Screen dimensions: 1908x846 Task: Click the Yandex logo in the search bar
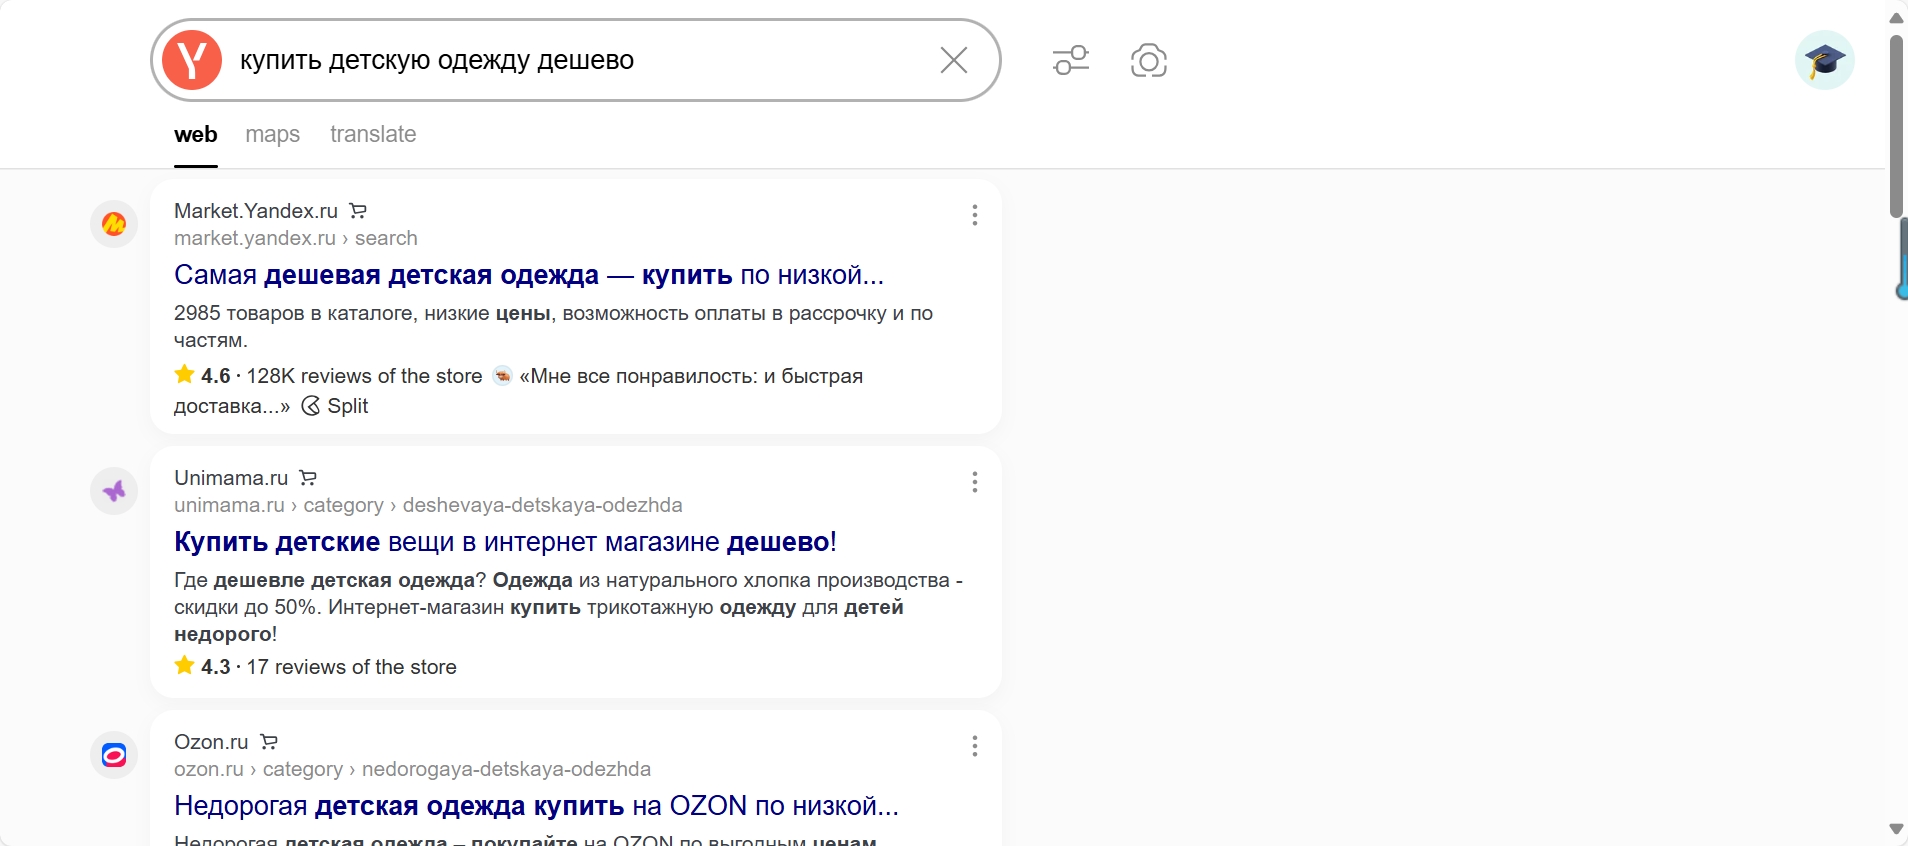(192, 60)
